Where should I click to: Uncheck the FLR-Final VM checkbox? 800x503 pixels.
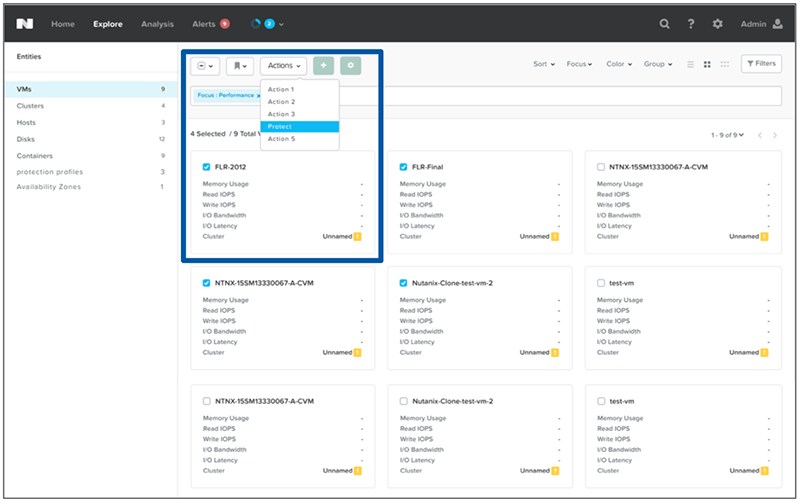(403, 167)
